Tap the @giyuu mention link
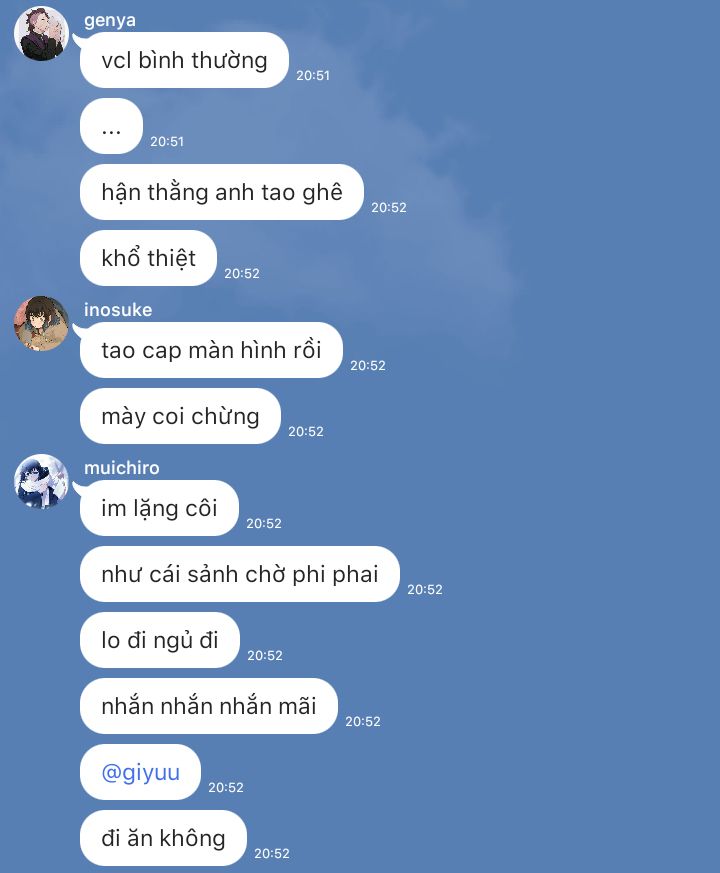 click(140, 772)
